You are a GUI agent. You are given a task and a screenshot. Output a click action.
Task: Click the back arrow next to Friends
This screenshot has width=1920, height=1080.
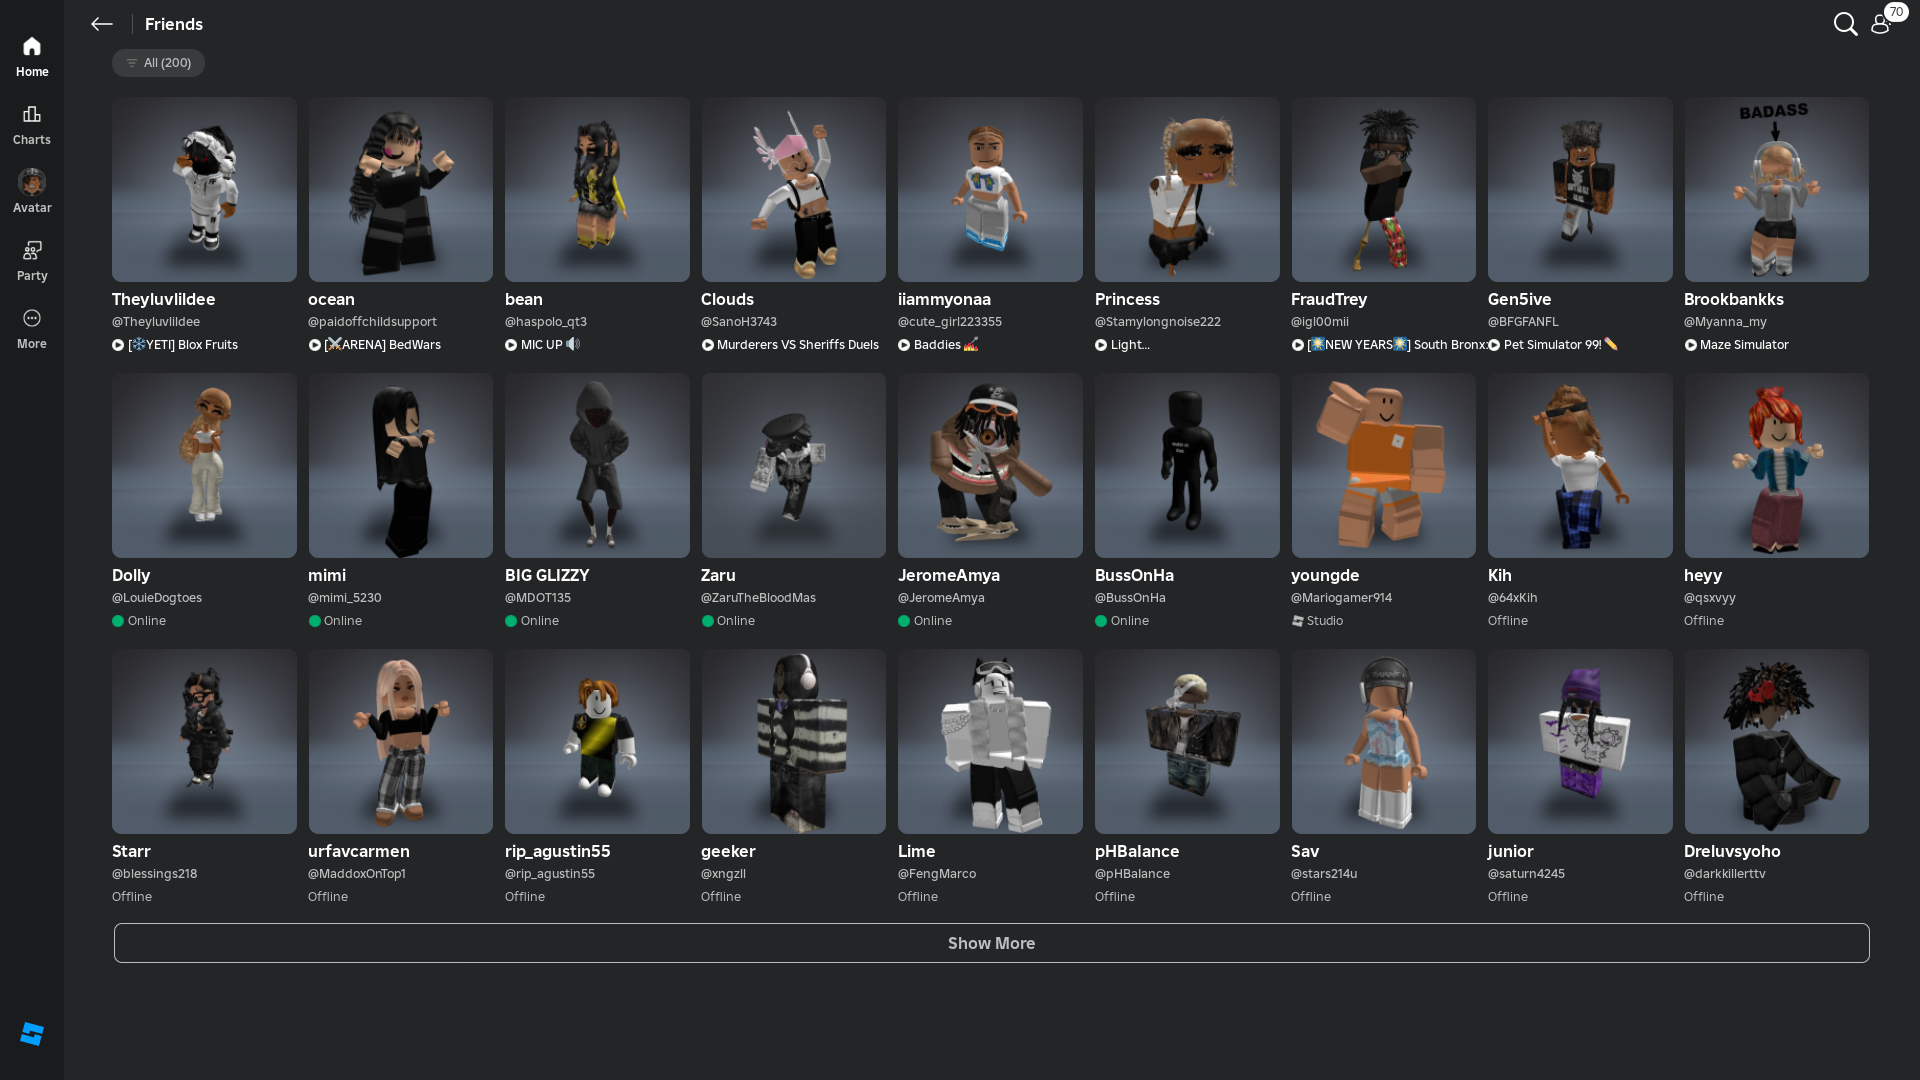tap(101, 24)
